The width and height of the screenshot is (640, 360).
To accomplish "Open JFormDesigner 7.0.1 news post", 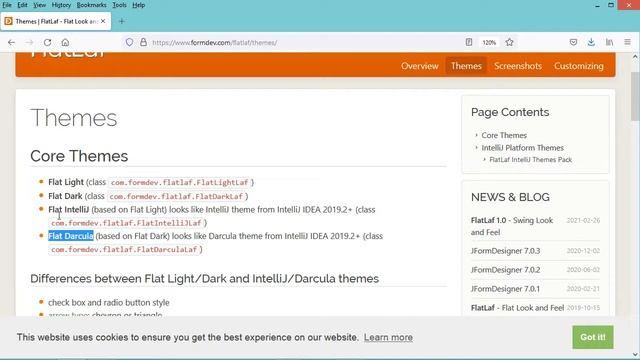I will (505, 289).
